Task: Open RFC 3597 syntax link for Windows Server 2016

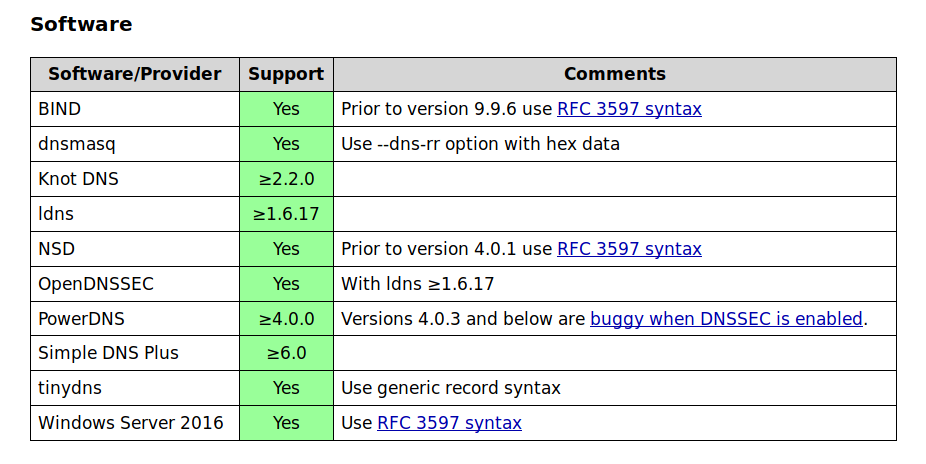Action: pos(449,423)
